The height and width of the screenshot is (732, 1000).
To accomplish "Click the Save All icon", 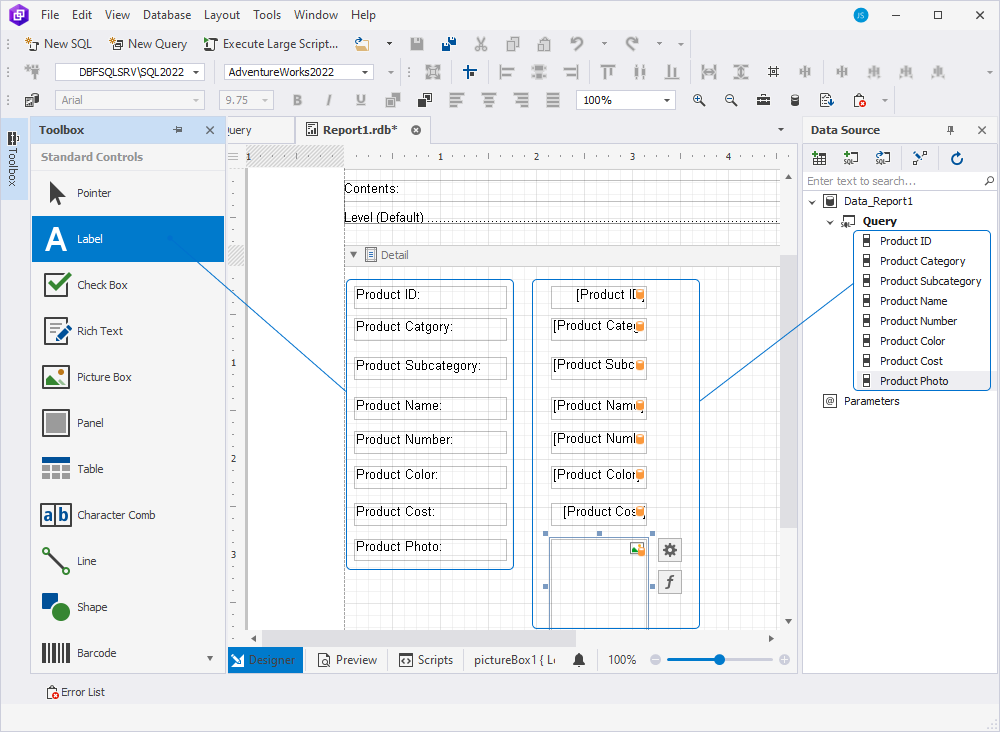I will 449,44.
